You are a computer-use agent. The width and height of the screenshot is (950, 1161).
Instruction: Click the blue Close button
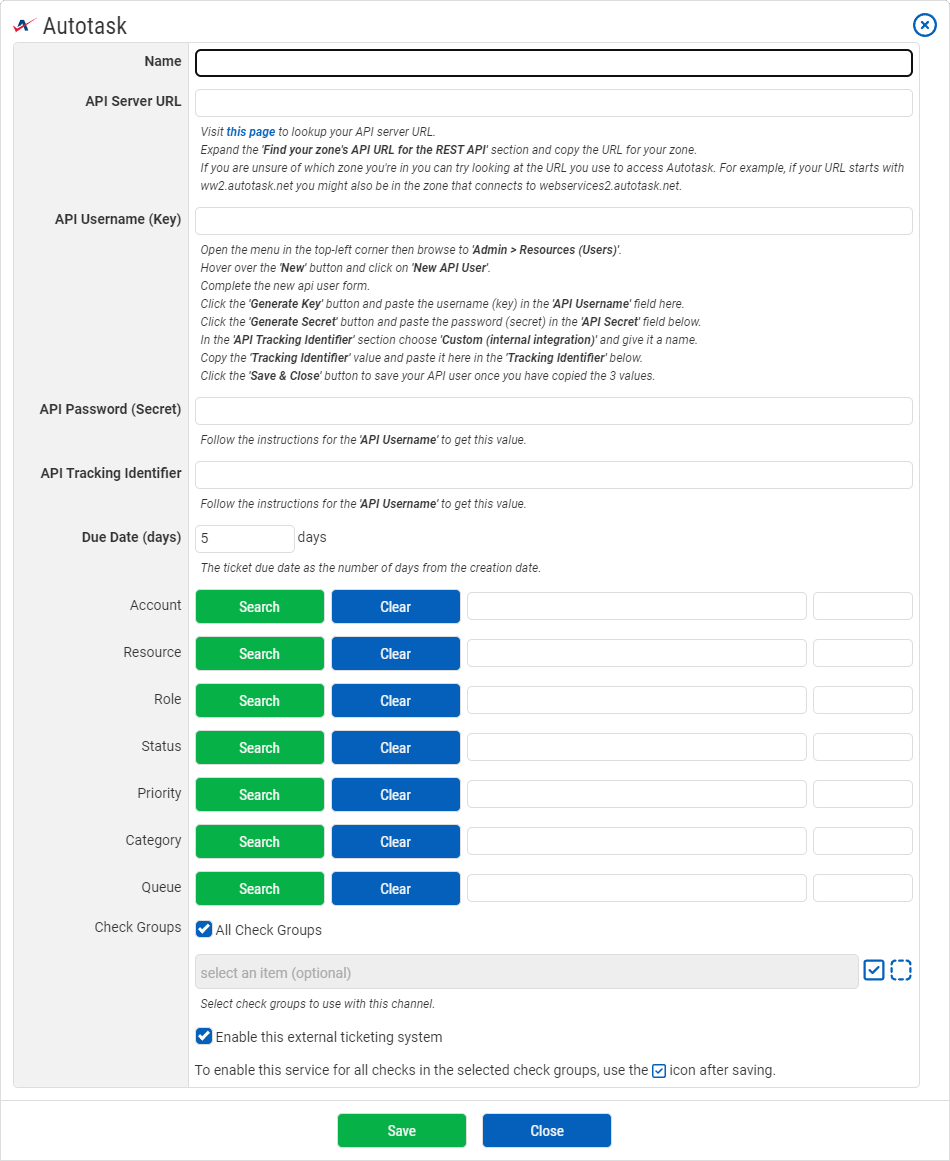point(546,1130)
